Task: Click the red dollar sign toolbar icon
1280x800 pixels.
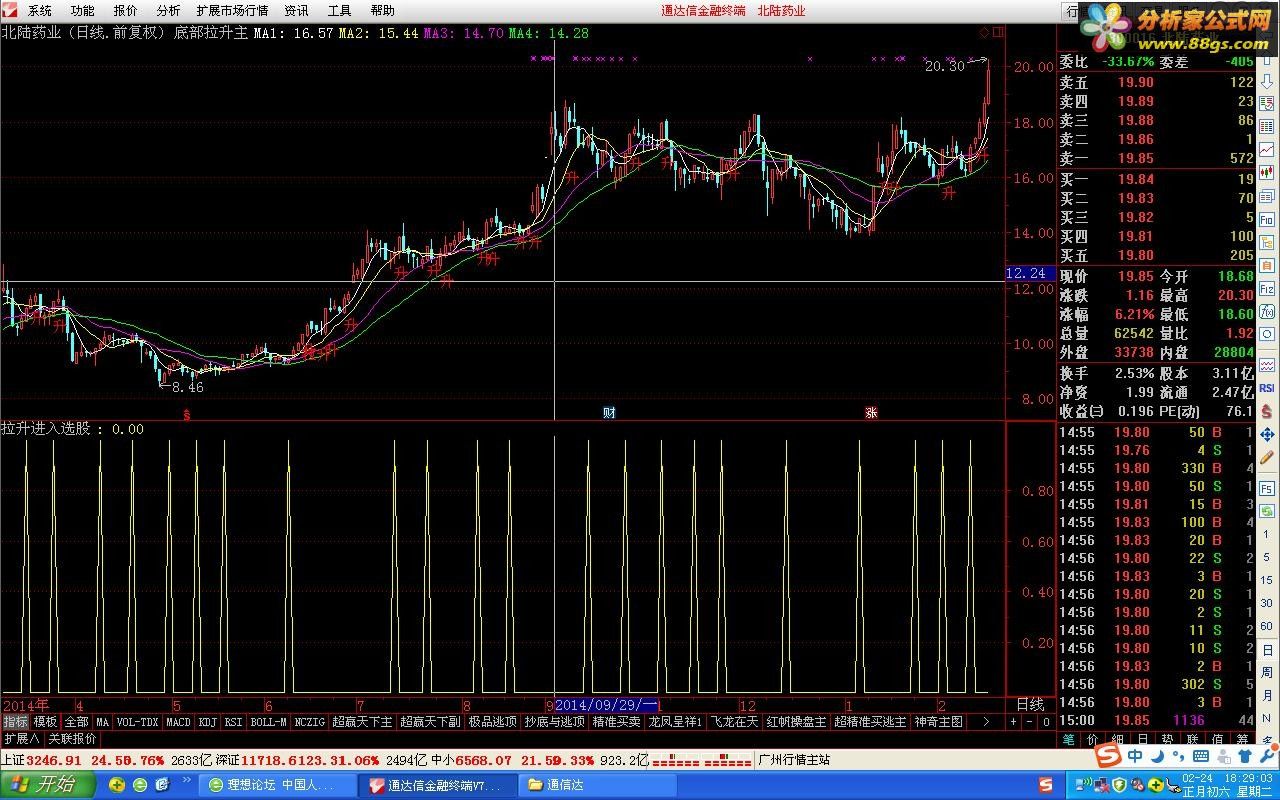Action: coord(1267,411)
